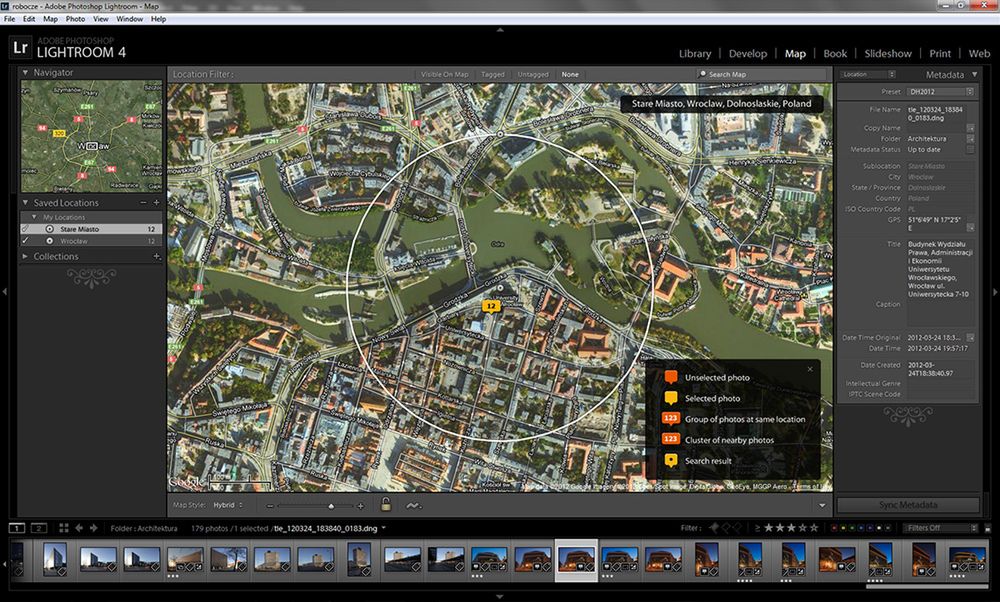Open the toolbar options arrow beside the map
Viewport: 1000px width, 602px height.
tap(822, 506)
